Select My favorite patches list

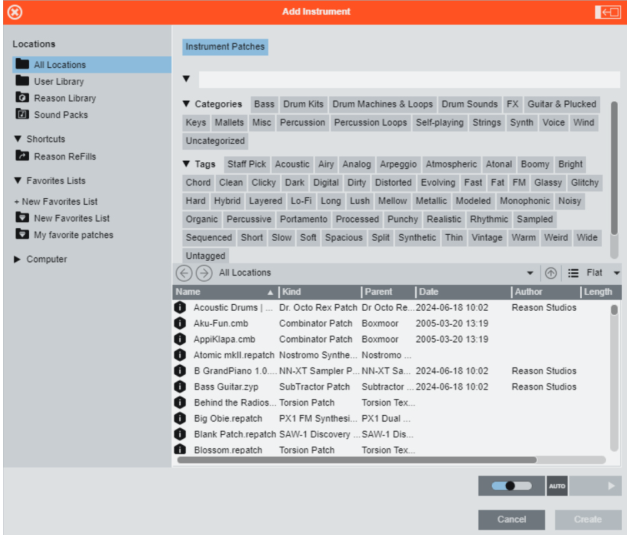point(73,235)
